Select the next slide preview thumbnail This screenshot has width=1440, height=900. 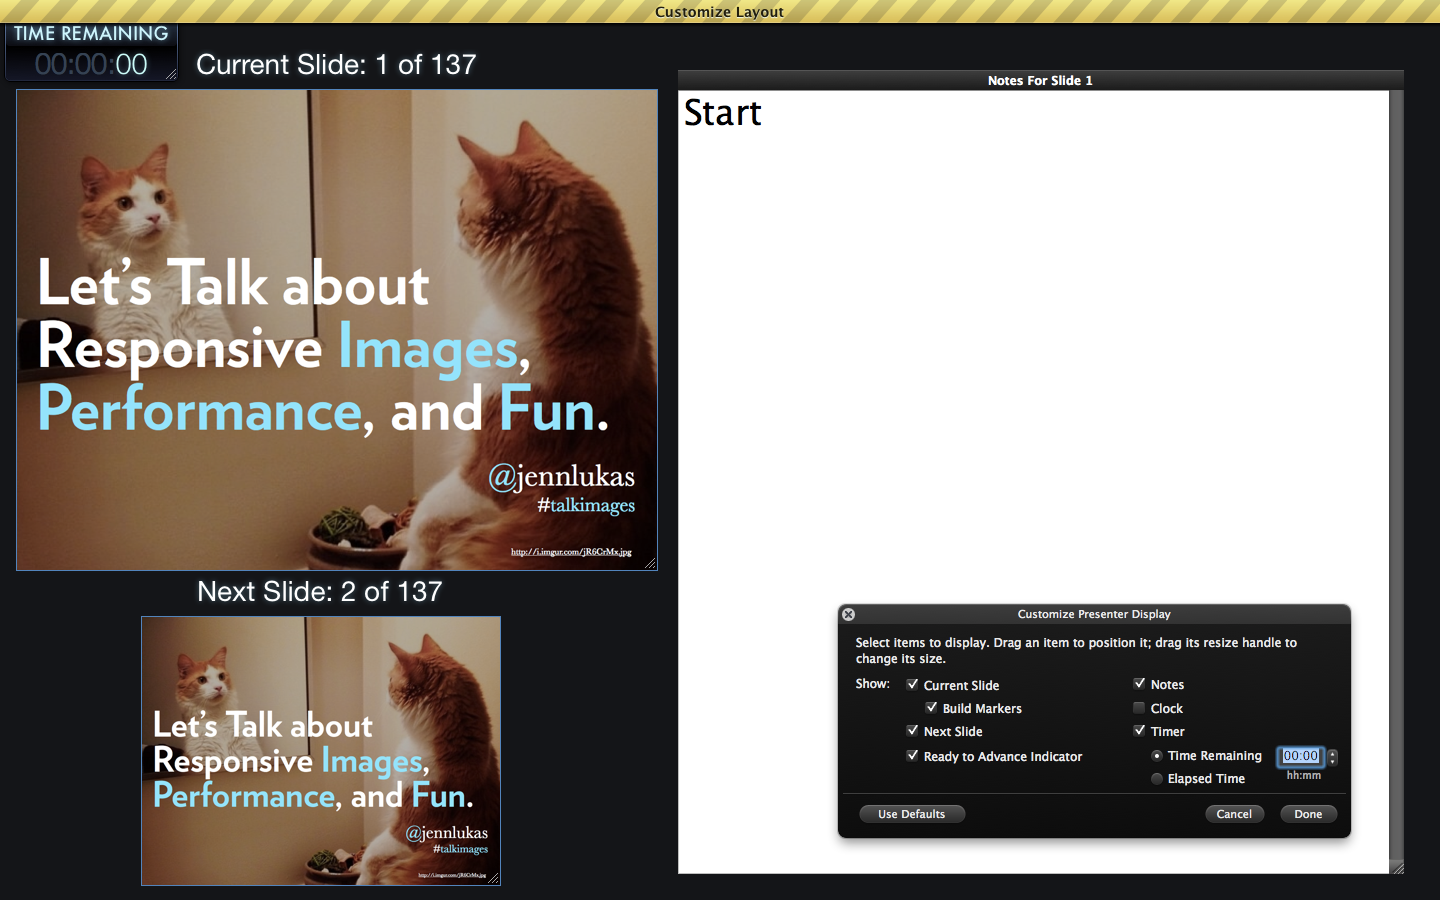point(321,750)
